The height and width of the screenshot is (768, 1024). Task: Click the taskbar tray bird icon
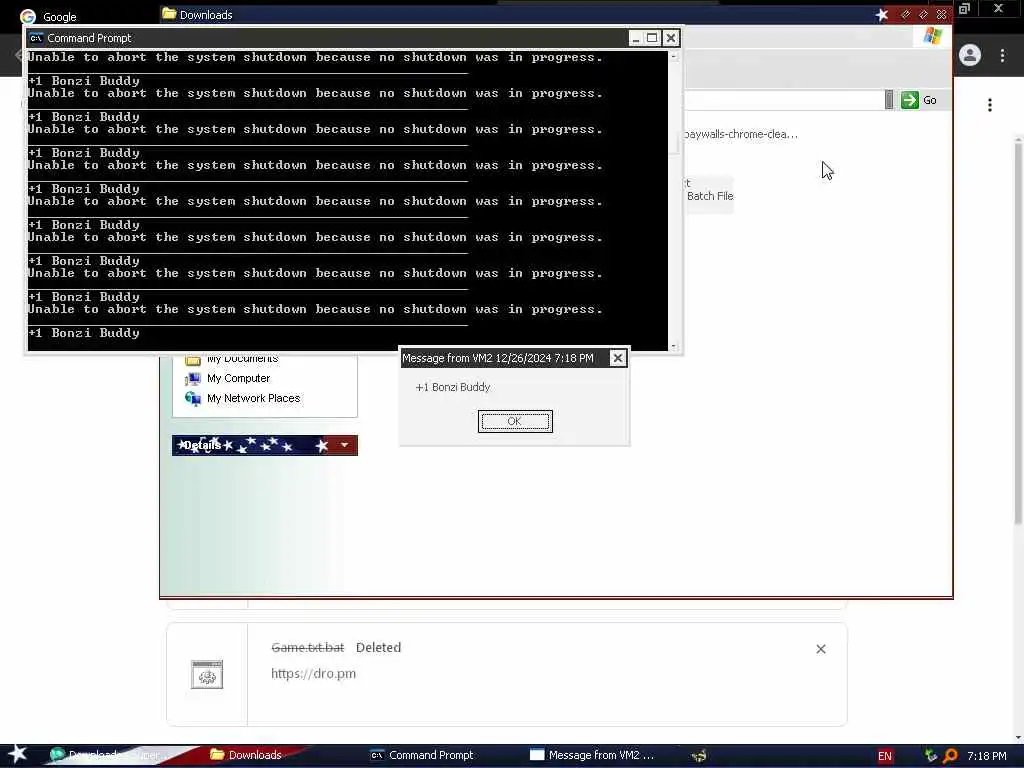click(699, 756)
